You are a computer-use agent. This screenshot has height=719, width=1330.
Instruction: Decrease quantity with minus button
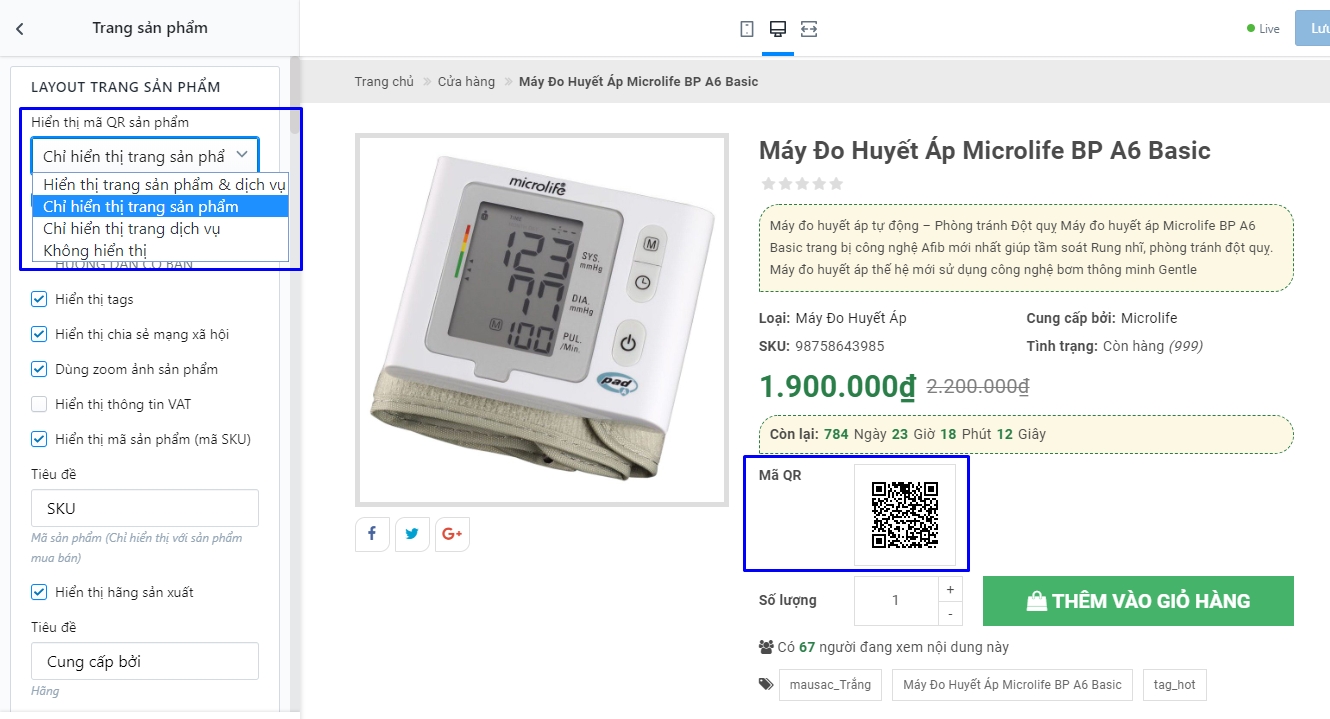(x=950, y=613)
